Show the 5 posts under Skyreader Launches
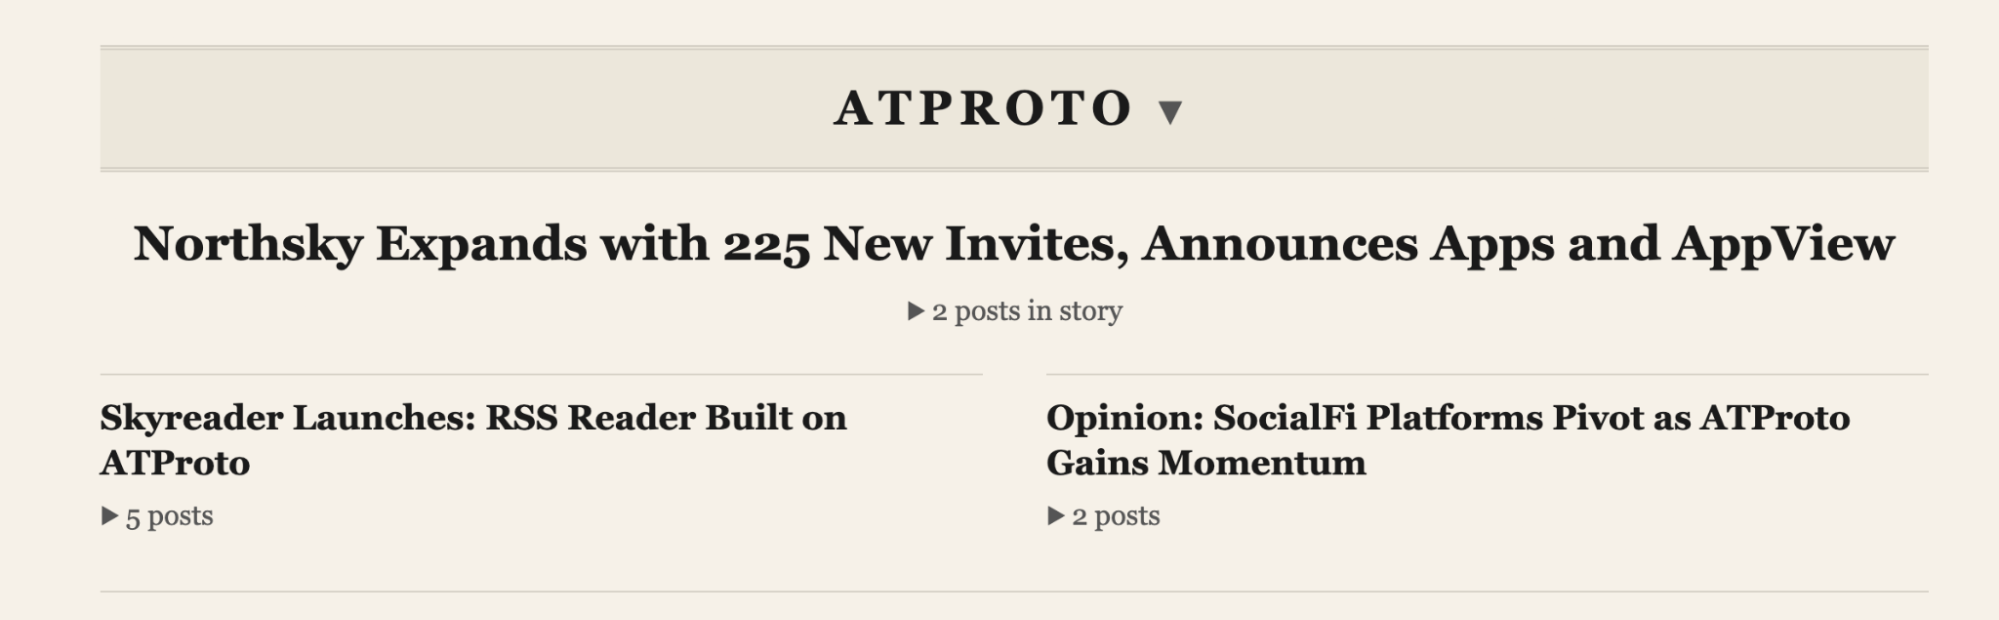Screen dimensions: 1999x620 (167, 516)
